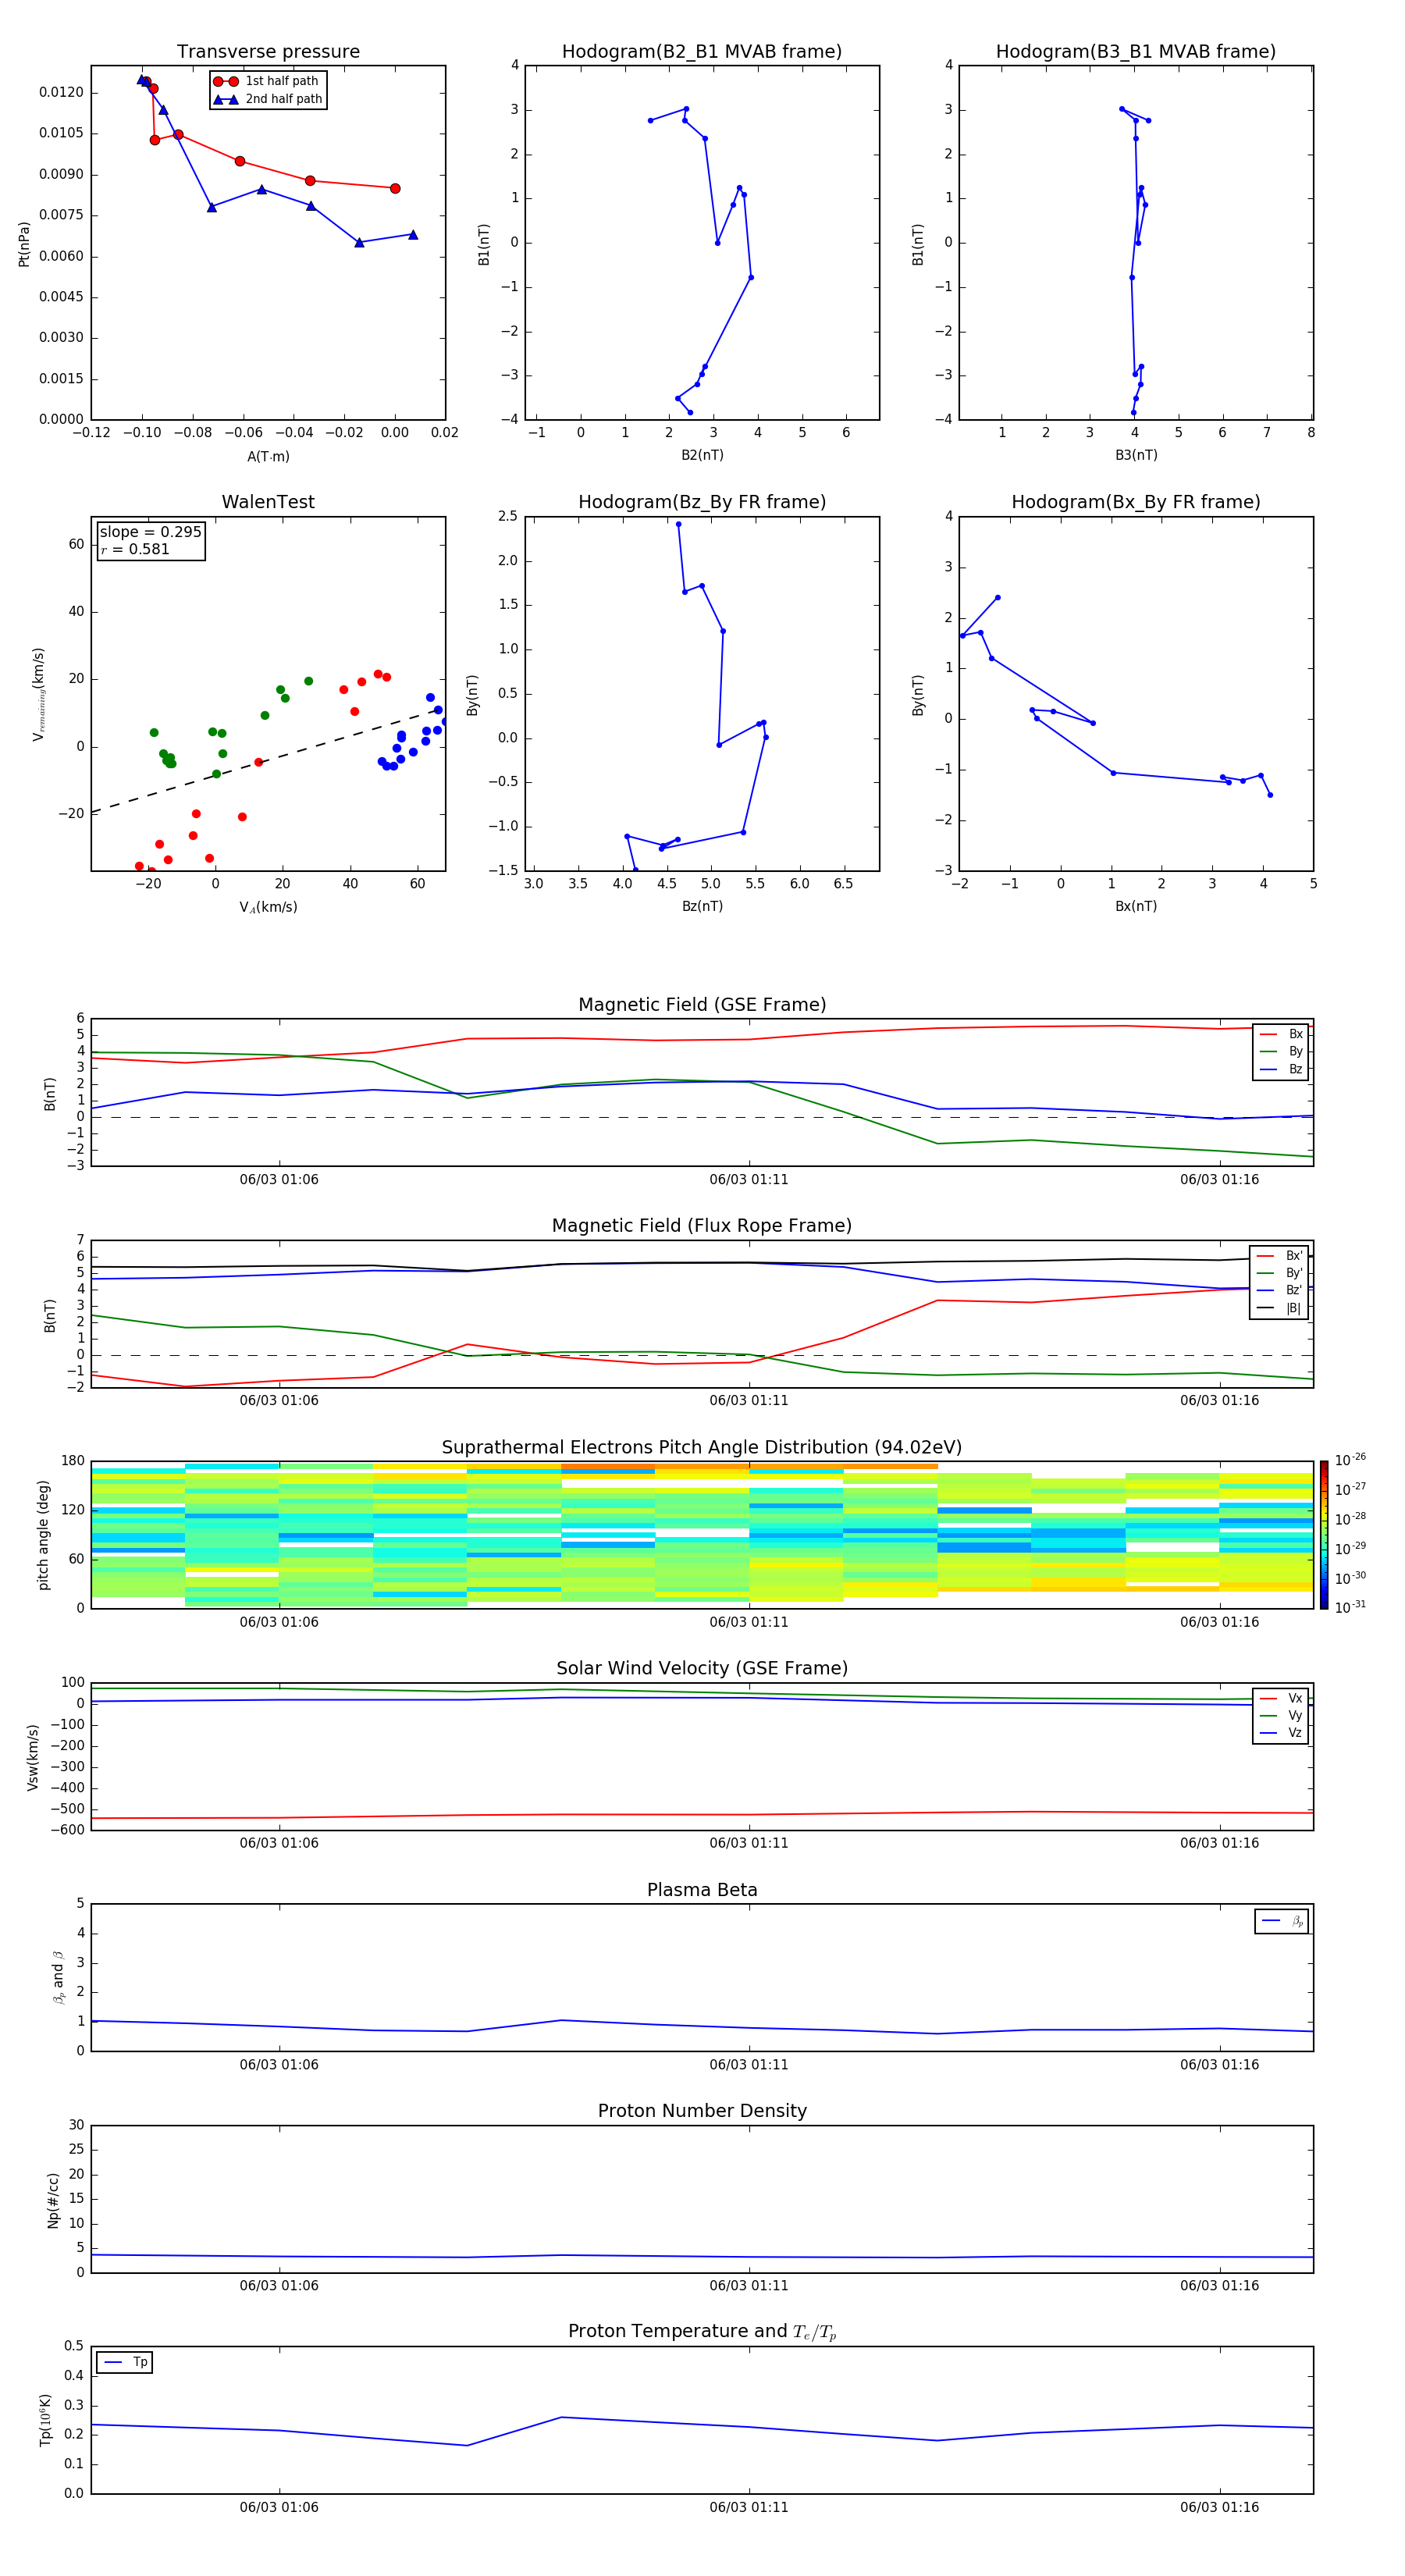The height and width of the screenshot is (2576, 1405).
Task: Click the Bx' legend entry in flux rope plot
Action: (x=1279, y=1256)
